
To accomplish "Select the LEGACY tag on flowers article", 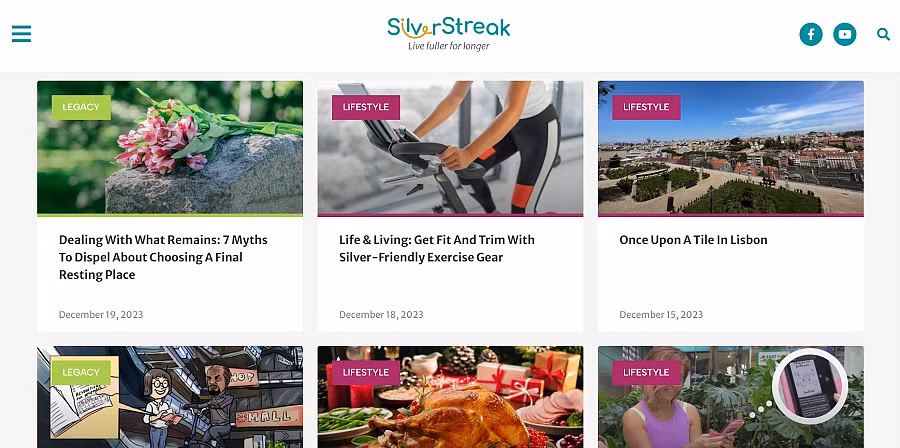I will pyautogui.click(x=81, y=107).
